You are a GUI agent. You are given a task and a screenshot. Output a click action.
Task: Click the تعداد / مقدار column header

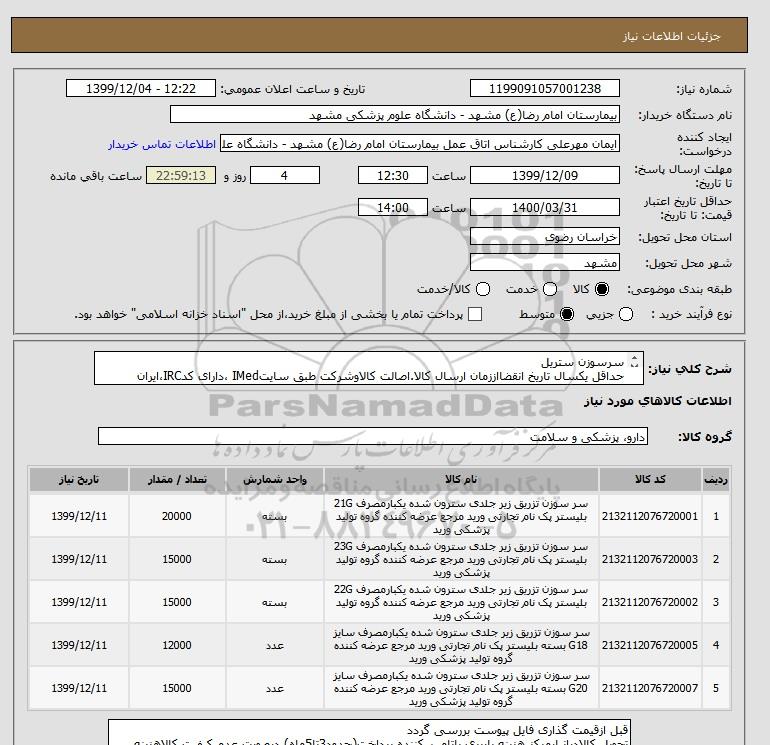coord(177,479)
